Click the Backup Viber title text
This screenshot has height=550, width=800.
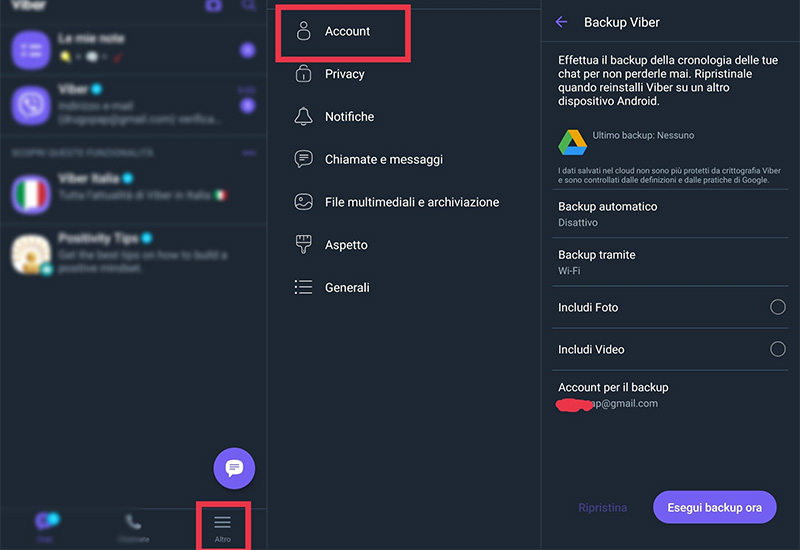(621, 22)
